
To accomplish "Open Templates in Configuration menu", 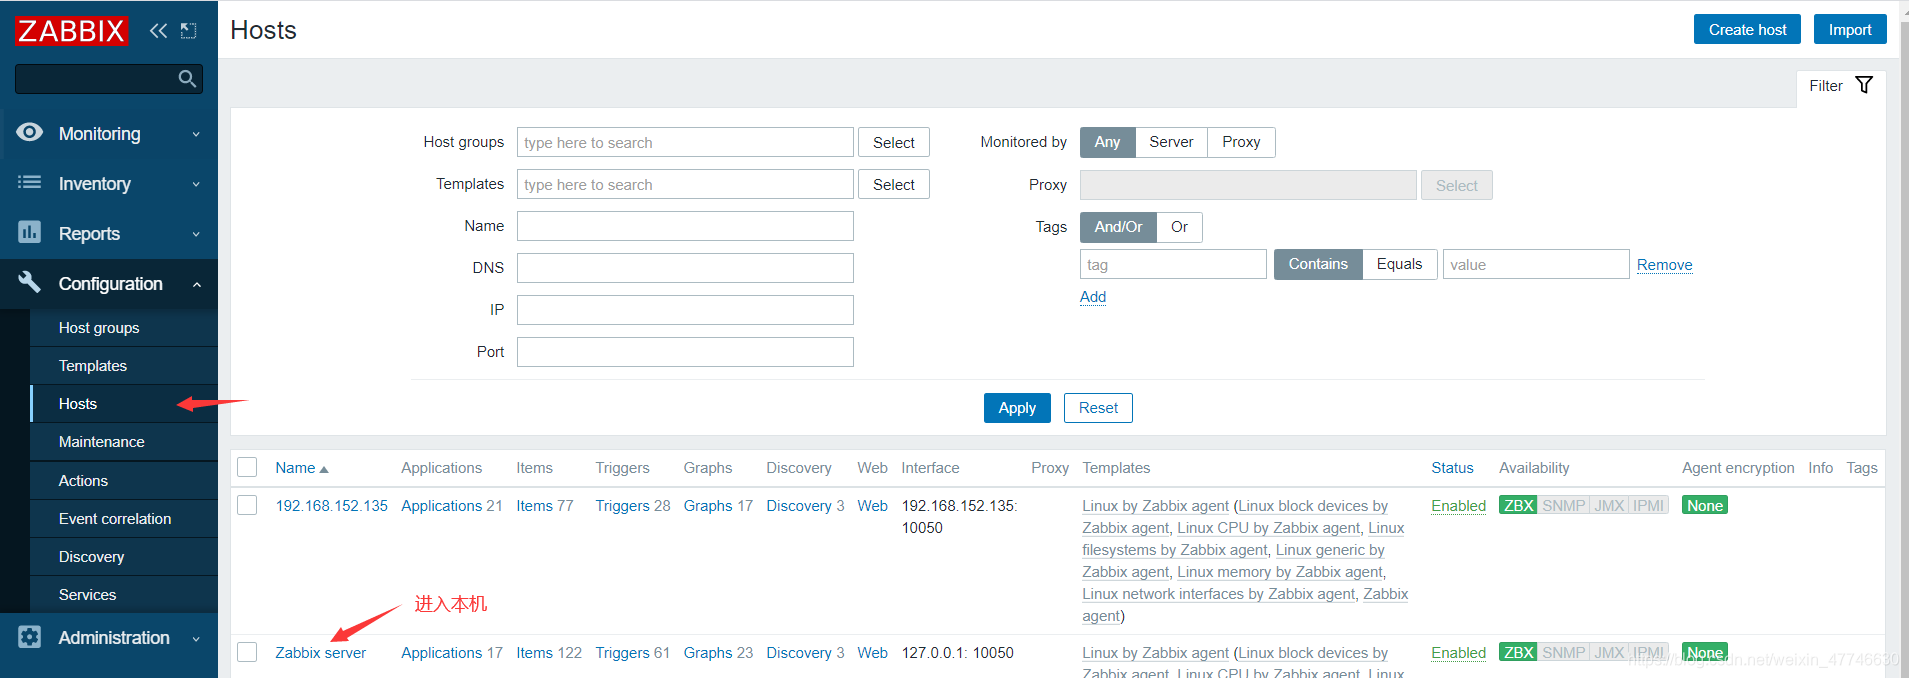I will coord(124,366).
